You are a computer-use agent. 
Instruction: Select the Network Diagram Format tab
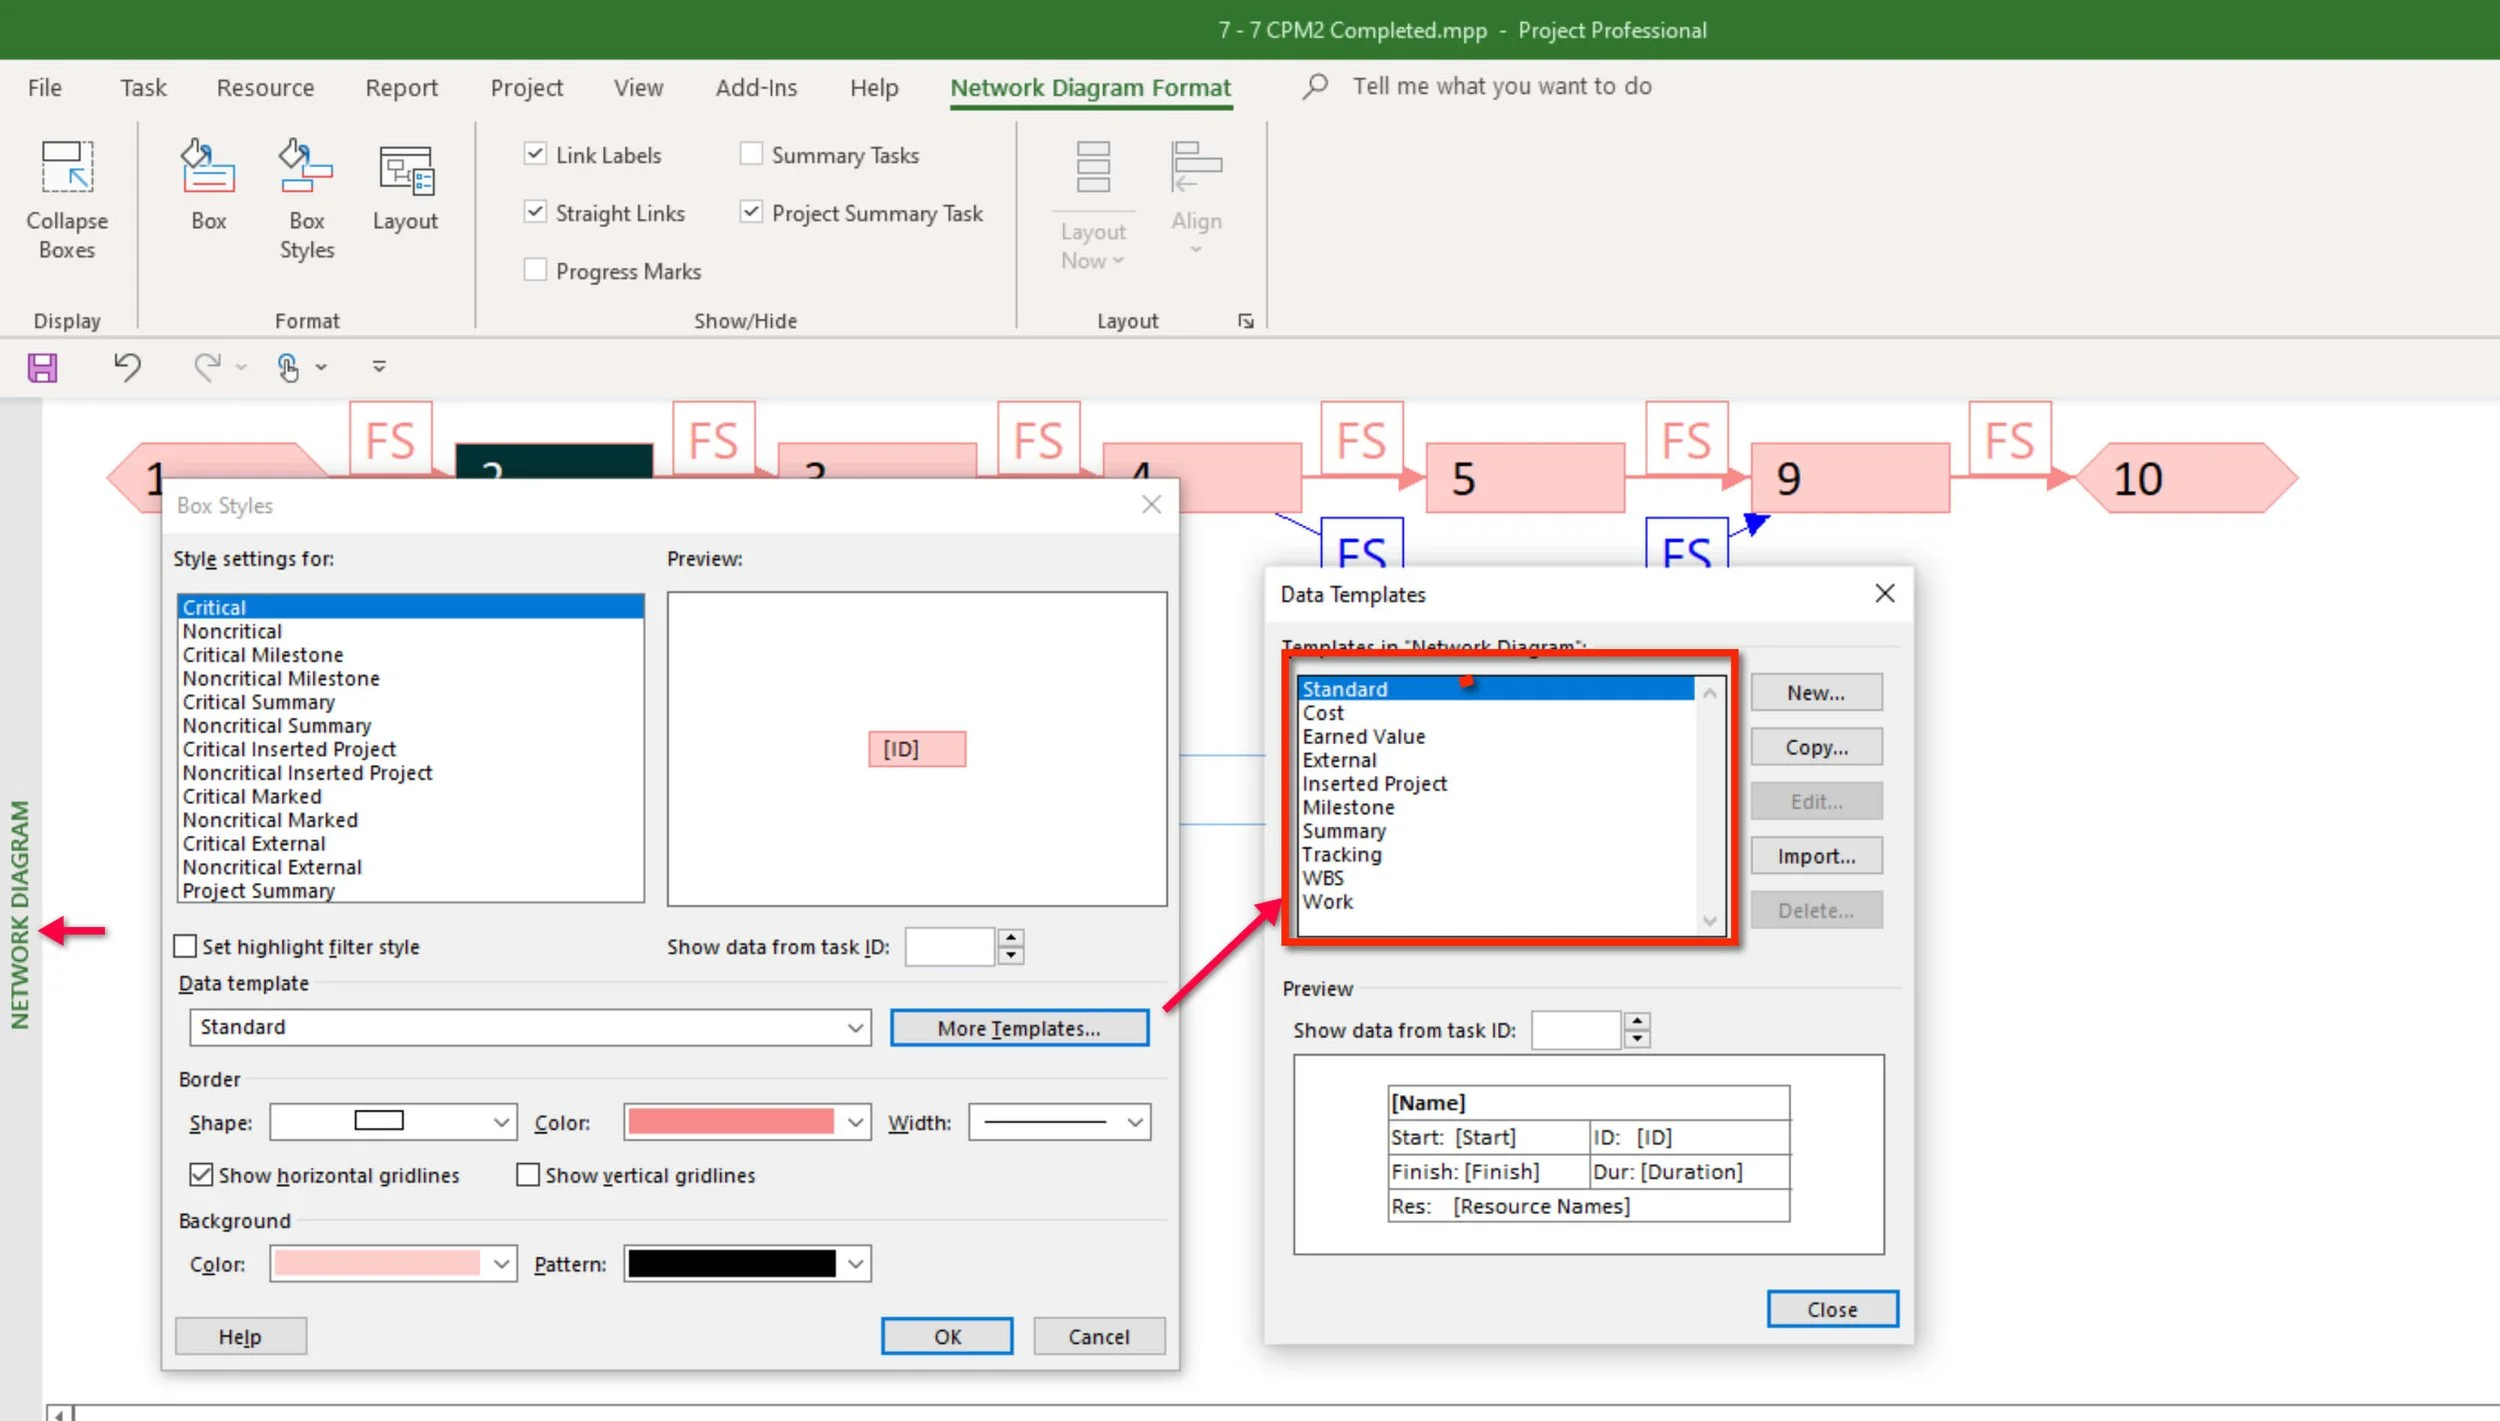point(1090,88)
